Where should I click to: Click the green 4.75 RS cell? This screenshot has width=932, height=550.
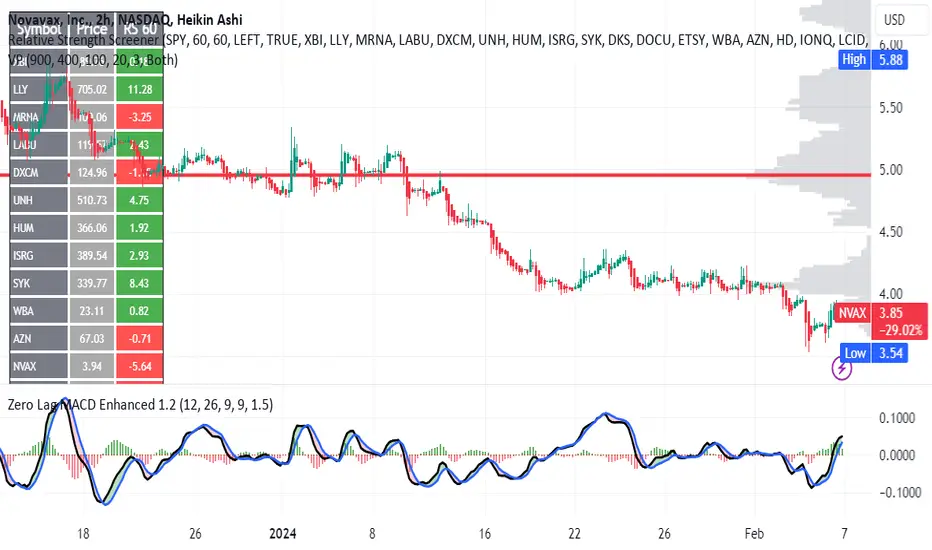point(140,200)
